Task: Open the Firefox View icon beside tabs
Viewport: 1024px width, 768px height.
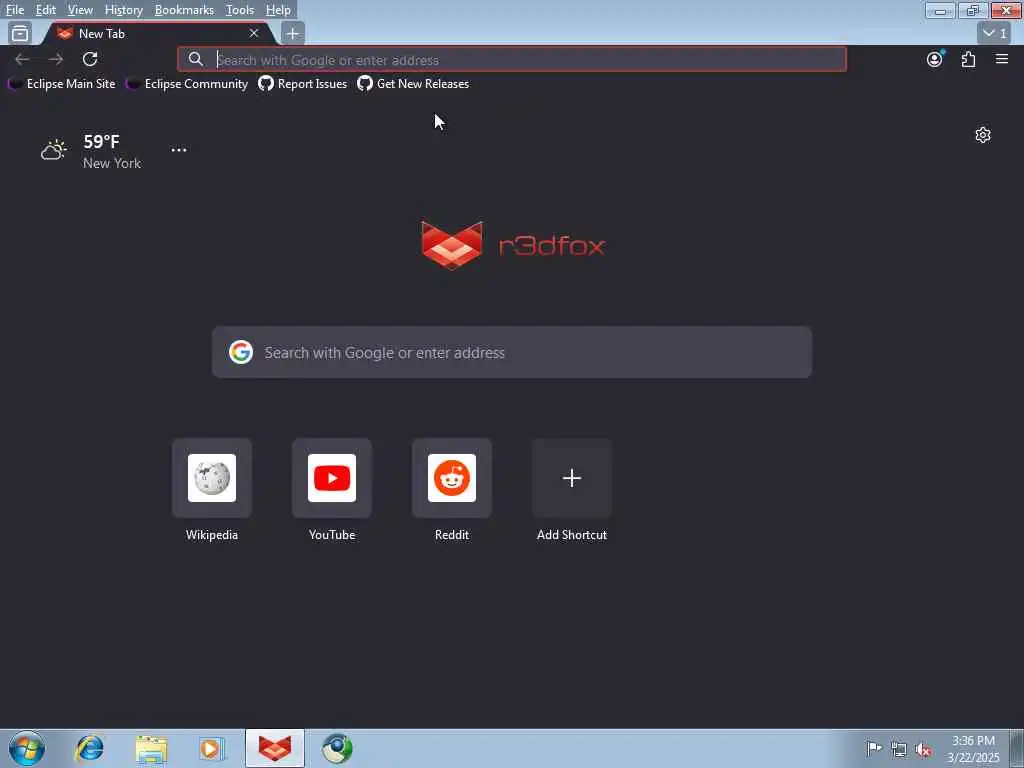Action: point(20,33)
